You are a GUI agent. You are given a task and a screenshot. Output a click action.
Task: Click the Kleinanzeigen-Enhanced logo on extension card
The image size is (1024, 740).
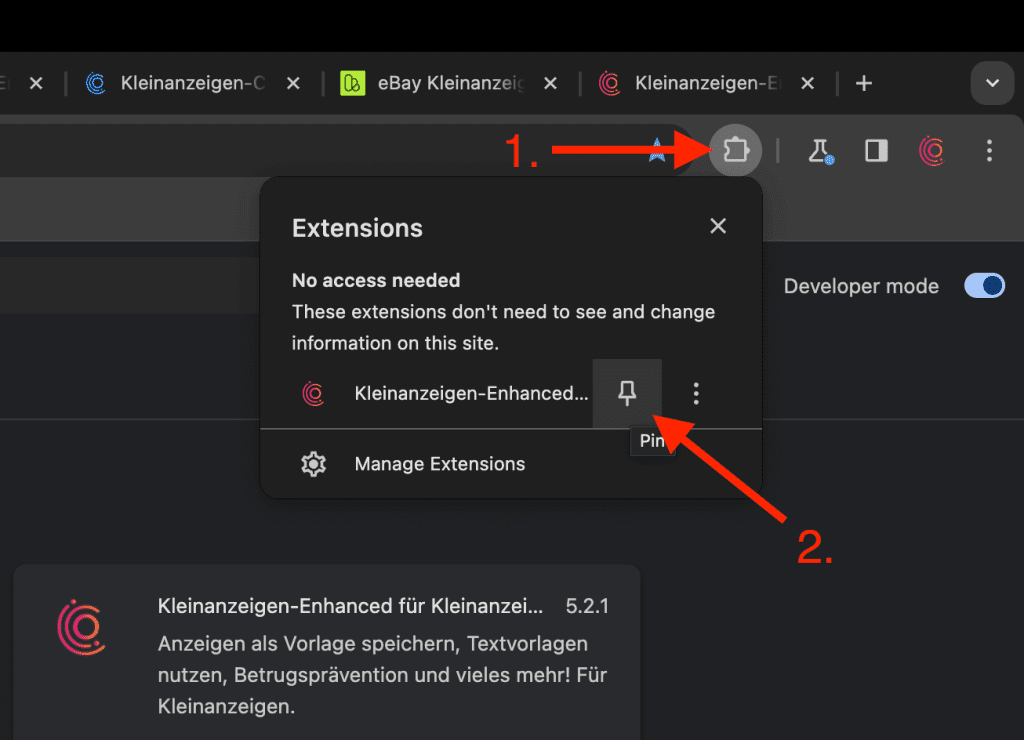[x=82, y=627]
